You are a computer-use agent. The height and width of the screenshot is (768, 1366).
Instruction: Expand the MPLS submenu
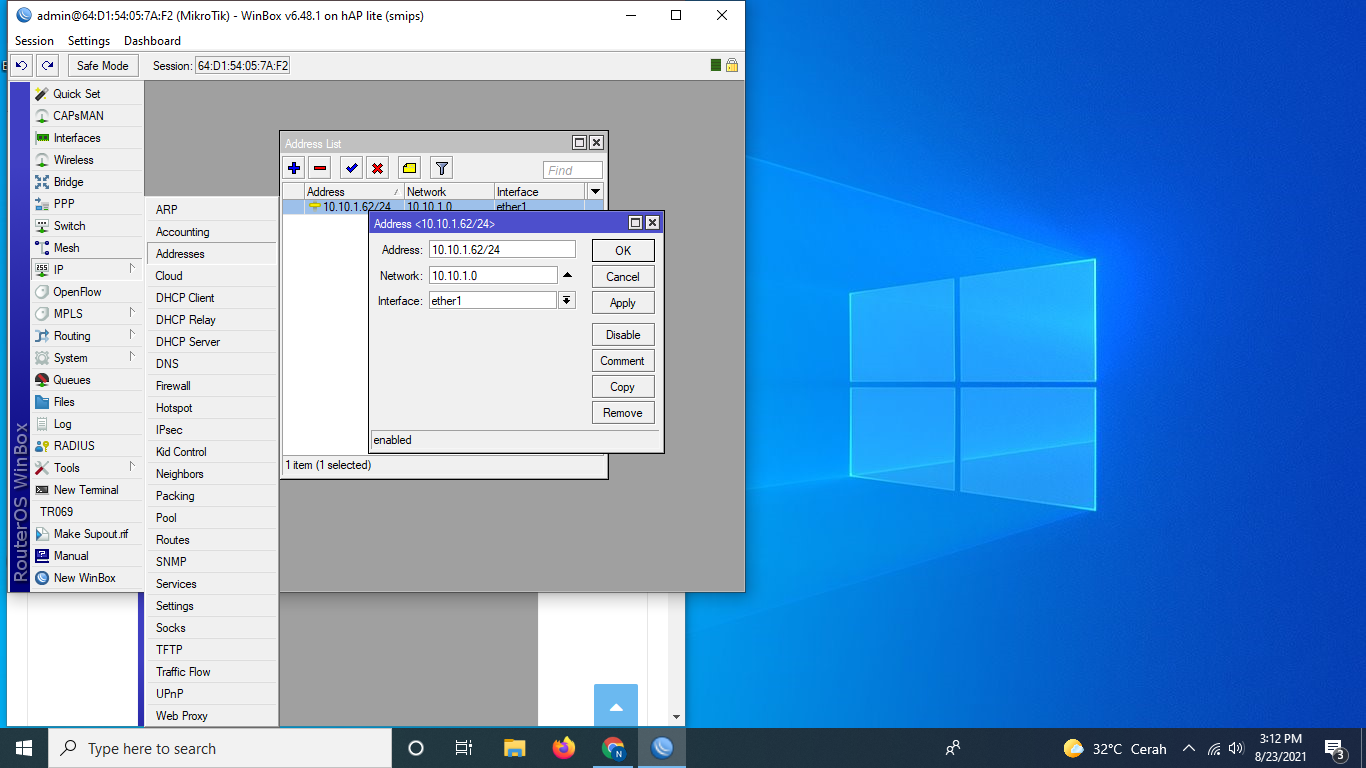87,313
